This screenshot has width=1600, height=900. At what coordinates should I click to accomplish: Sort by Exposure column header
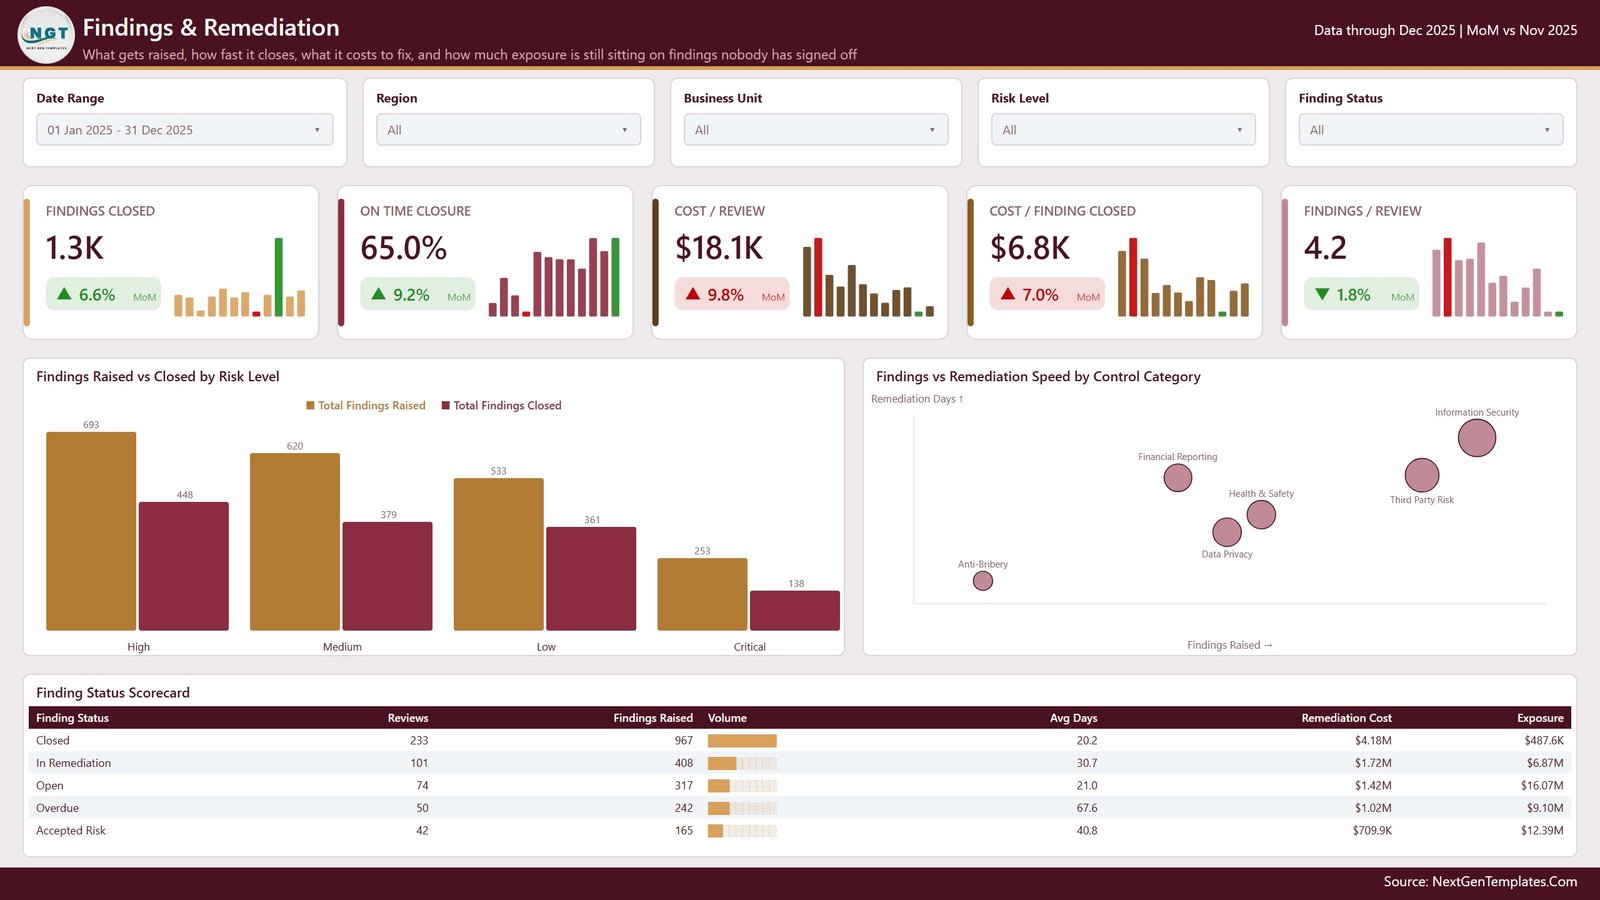pyautogui.click(x=1540, y=718)
